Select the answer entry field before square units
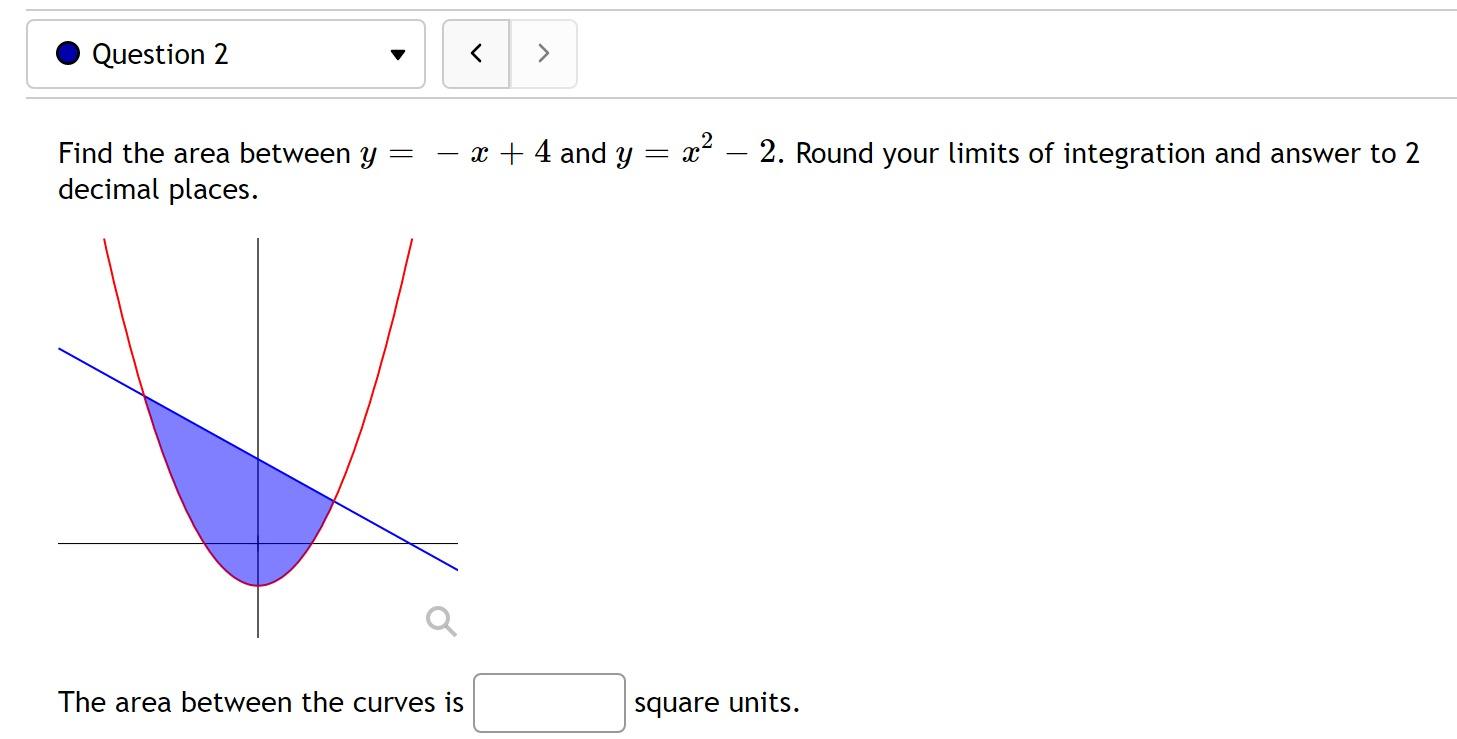The width and height of the screenshot is (1457, 739). pos(548,703)
